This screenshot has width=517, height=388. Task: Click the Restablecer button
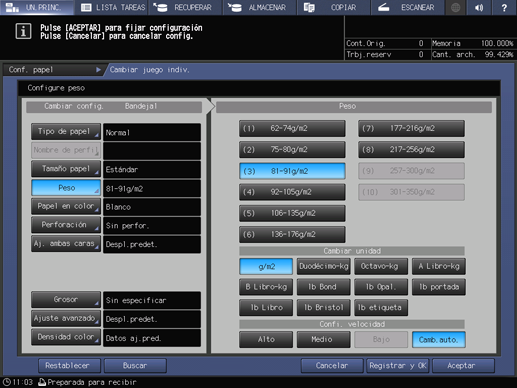(69, 366)
